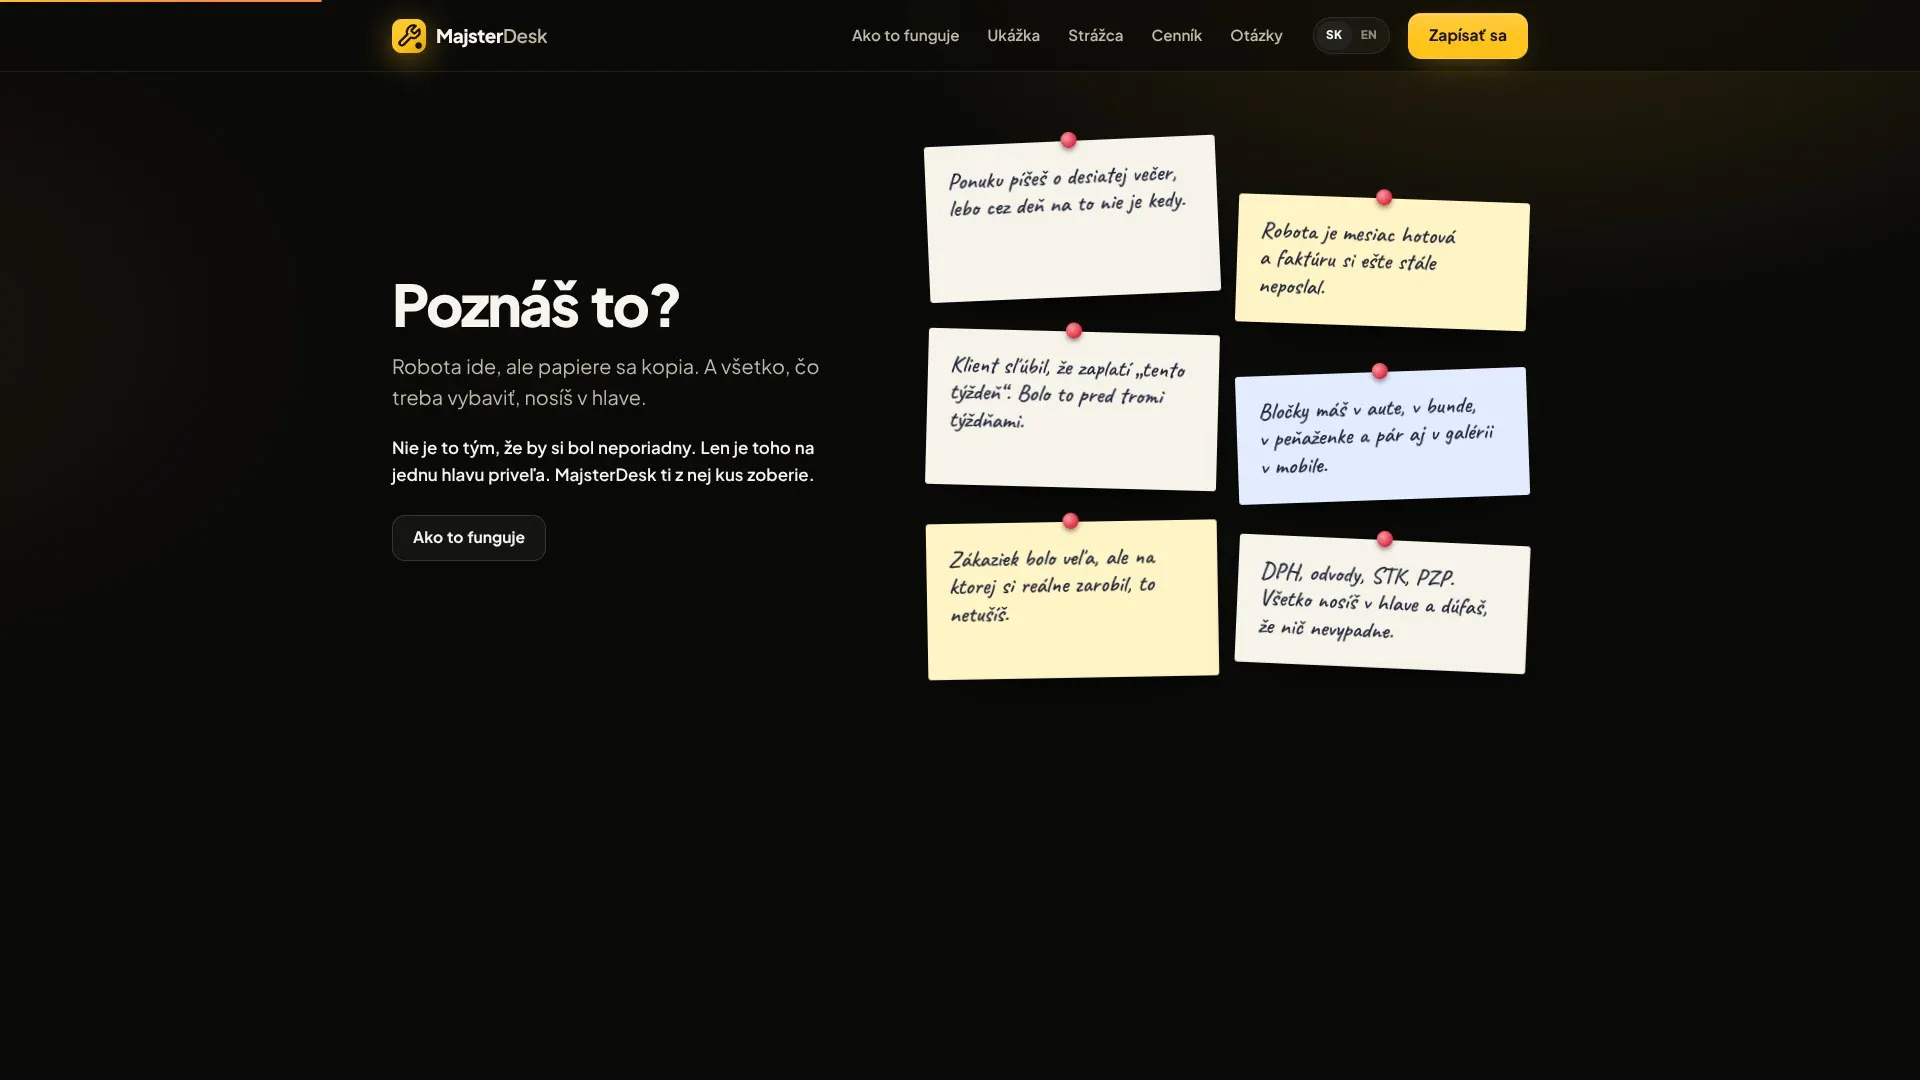
Task: Click the 'Ponuku píšeš o desiatej večer' note
Action: pos(1072,218)
